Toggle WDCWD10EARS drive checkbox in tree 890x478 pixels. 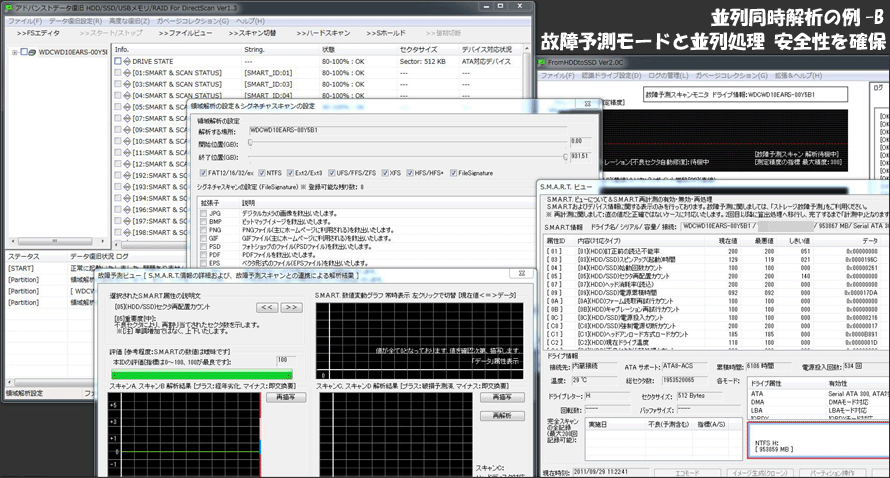(24, 52)
